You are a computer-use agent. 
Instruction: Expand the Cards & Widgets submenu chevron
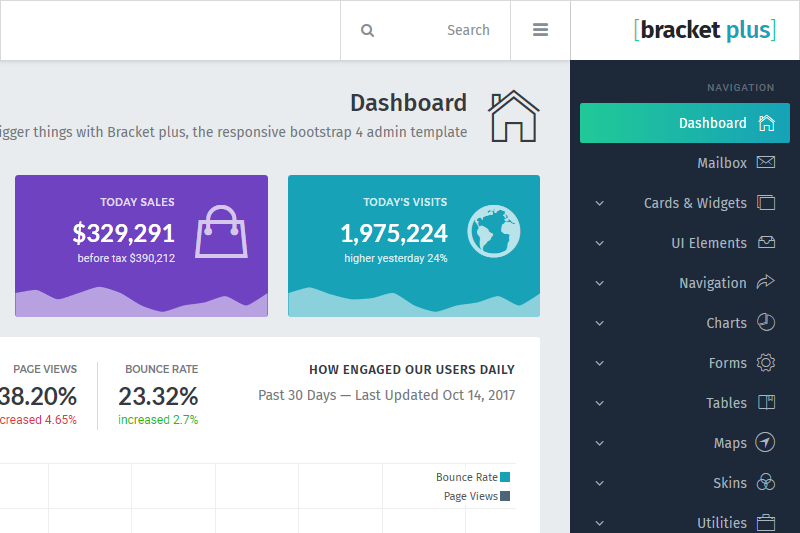click(x=600, y=203)
